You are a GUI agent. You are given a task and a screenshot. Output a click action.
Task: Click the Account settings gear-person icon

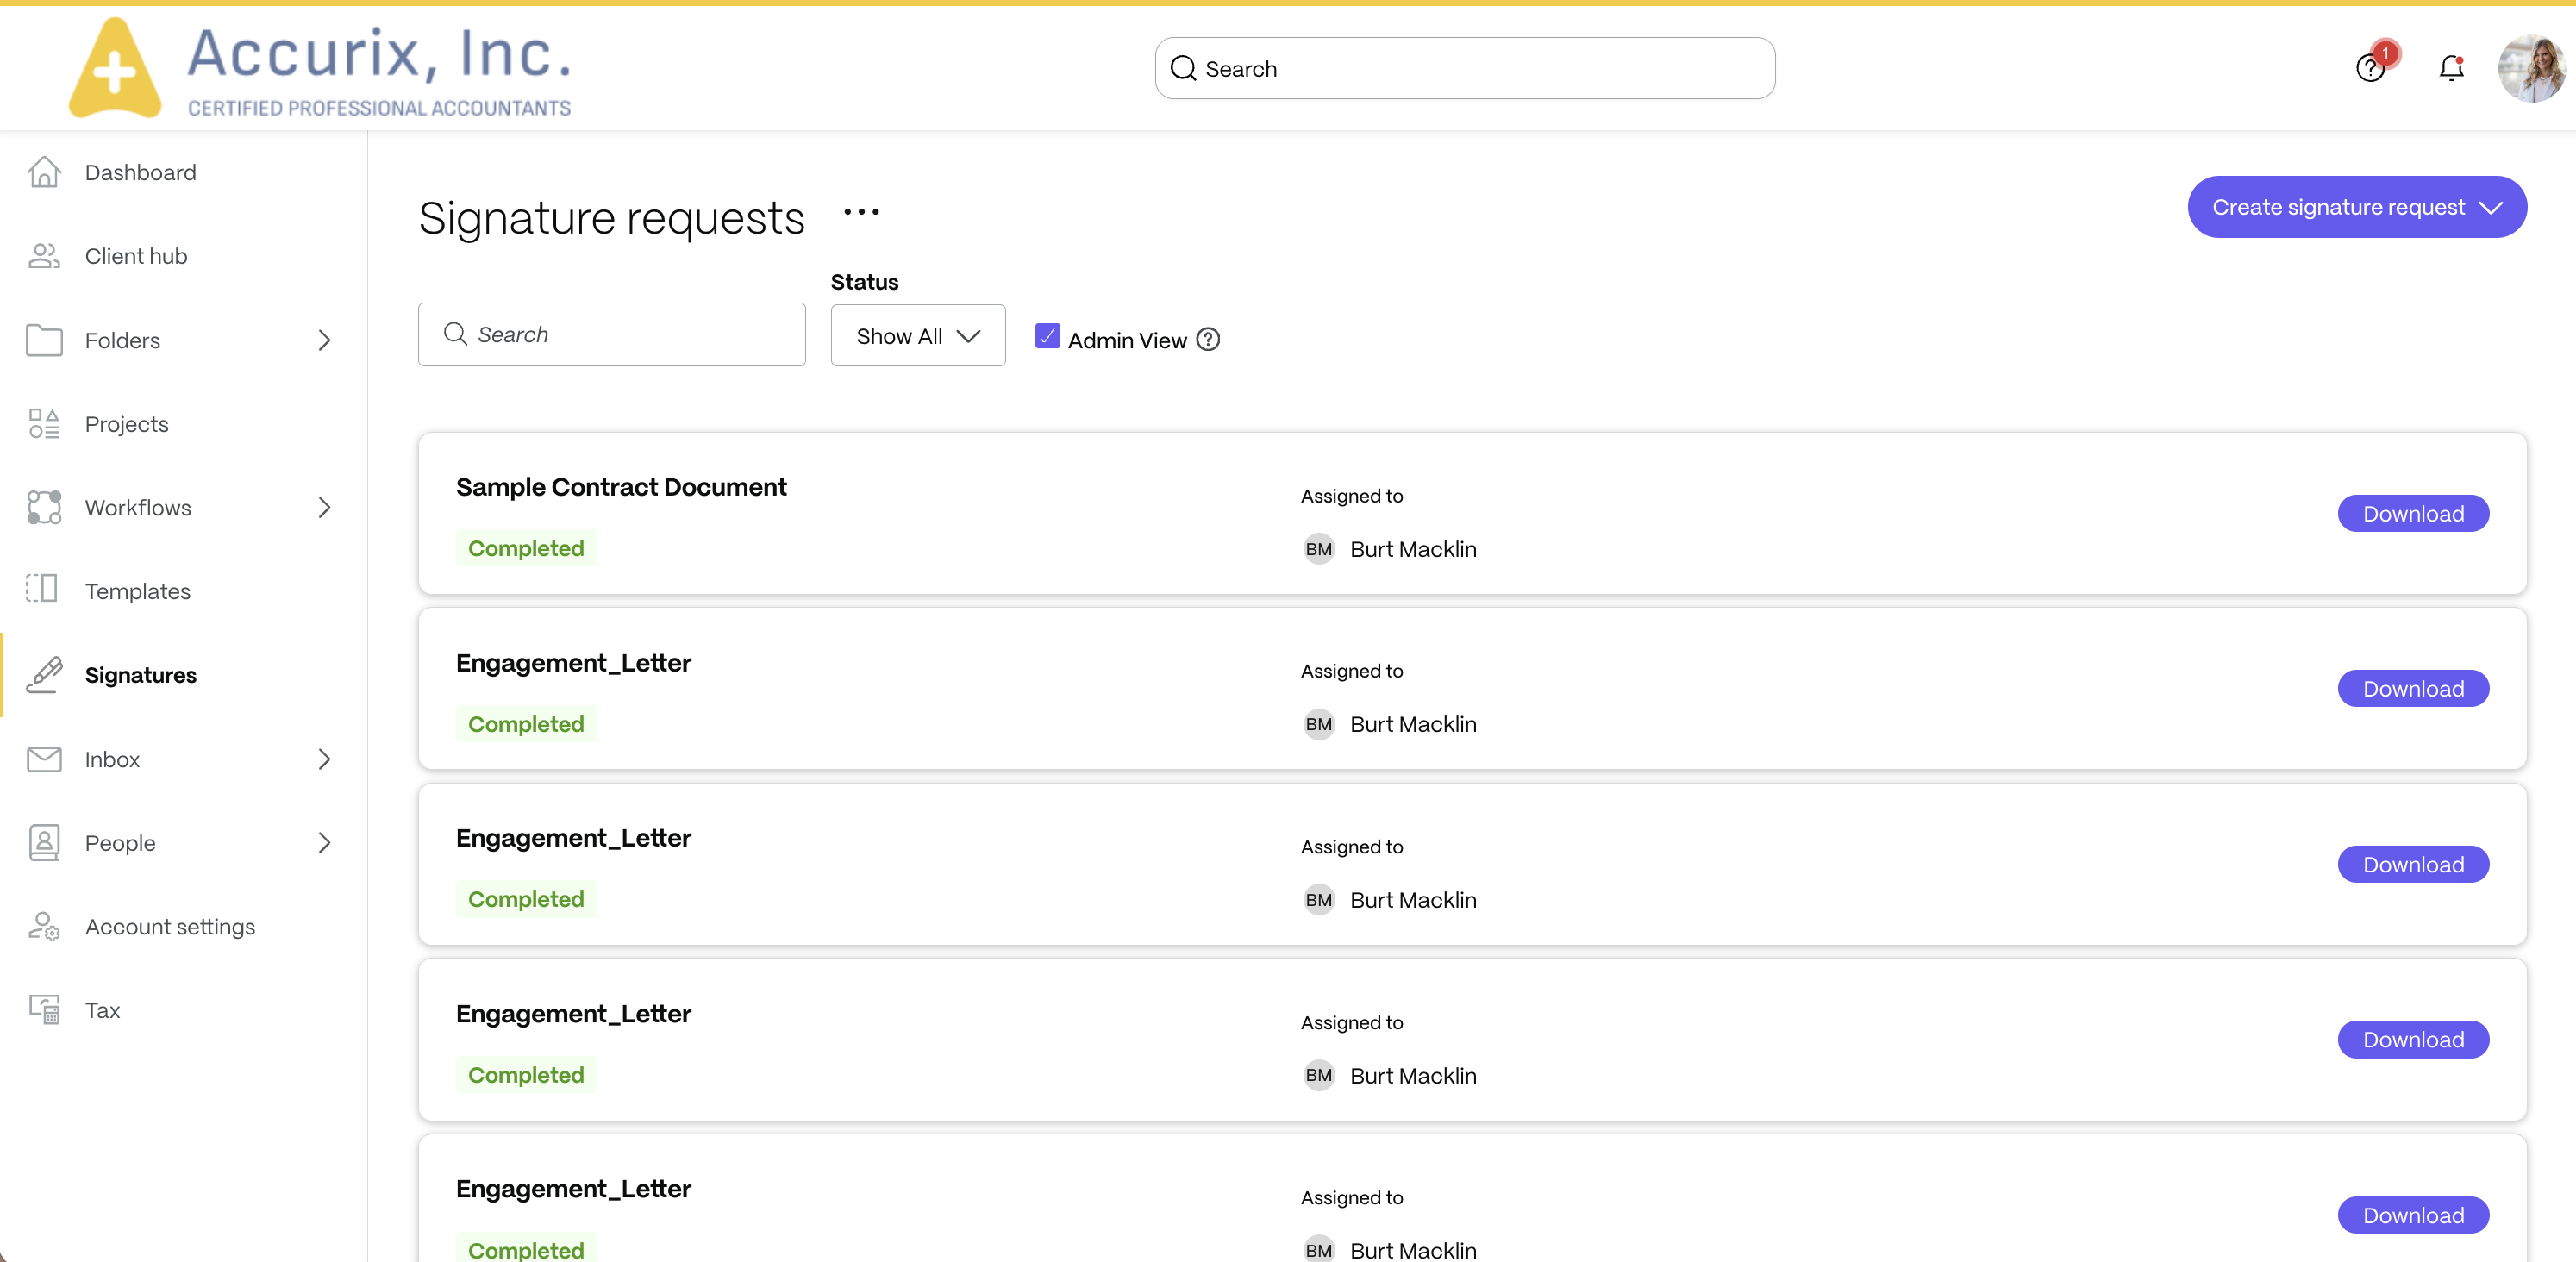pyautogui.click(x=44, y=927)
